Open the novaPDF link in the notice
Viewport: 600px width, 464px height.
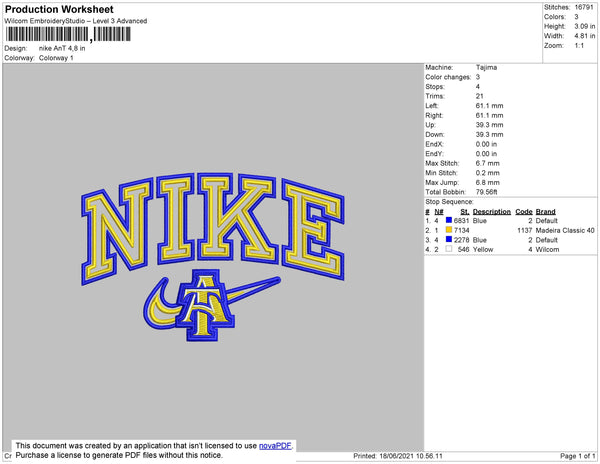click(275, 446)
